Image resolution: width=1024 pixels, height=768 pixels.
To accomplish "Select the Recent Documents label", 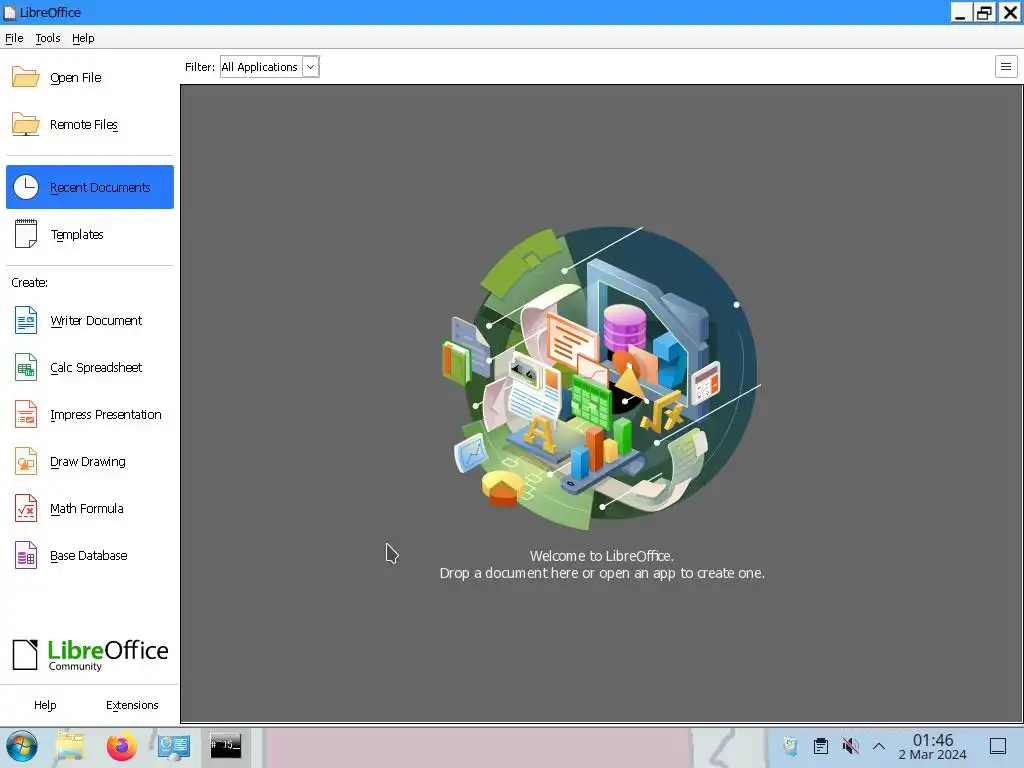I will 100,187.
